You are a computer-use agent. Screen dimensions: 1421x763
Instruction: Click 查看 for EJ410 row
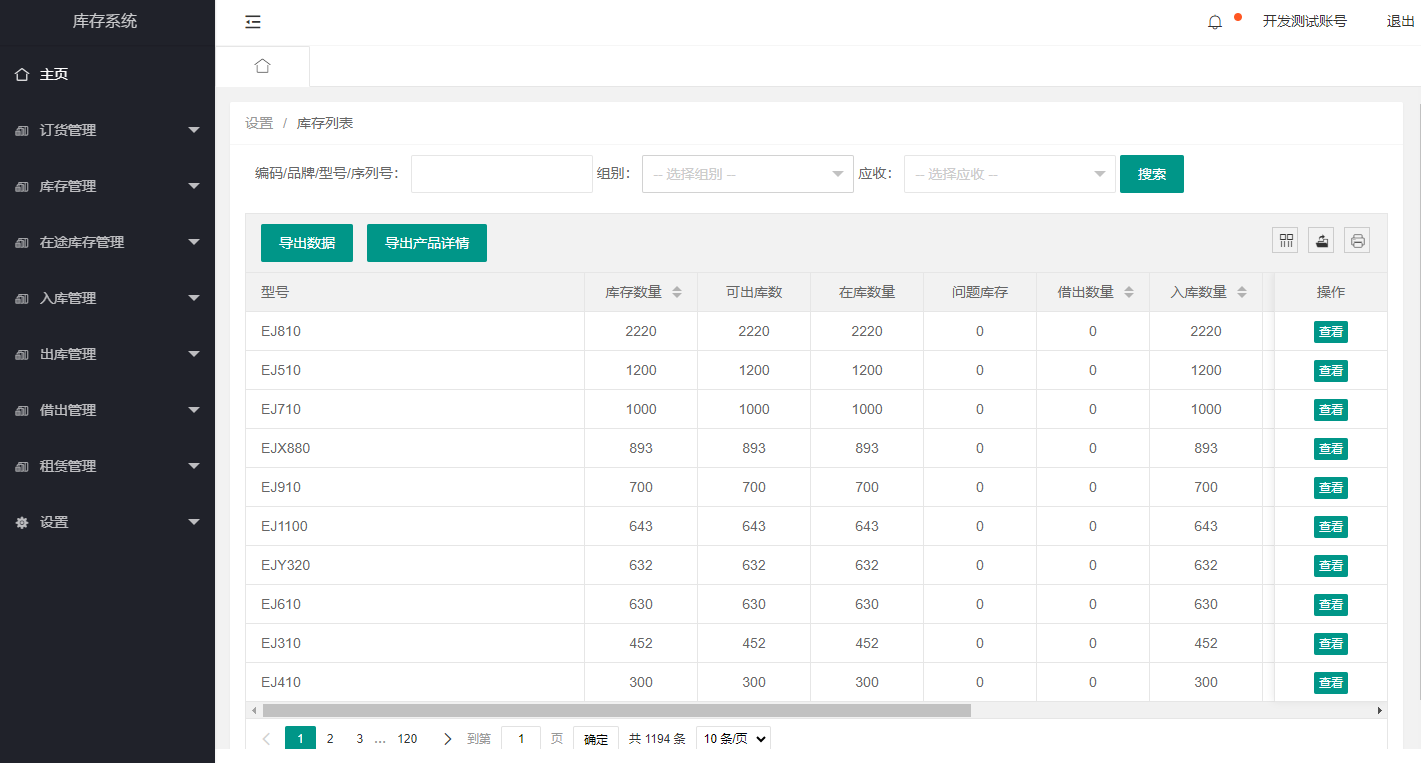coord(1331,683)
